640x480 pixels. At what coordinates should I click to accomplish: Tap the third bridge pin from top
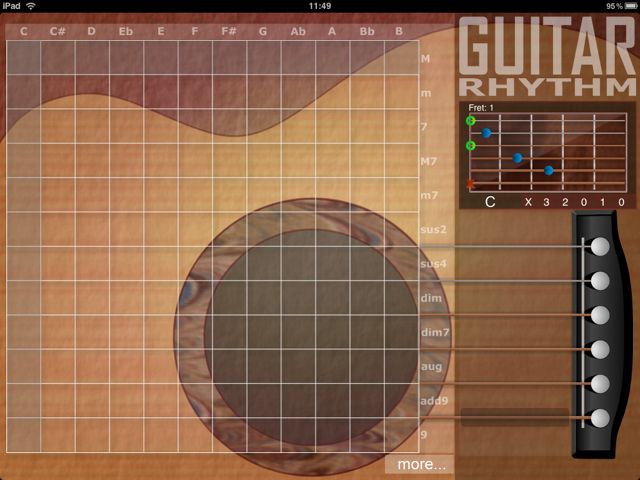click(x=600, y=315)
